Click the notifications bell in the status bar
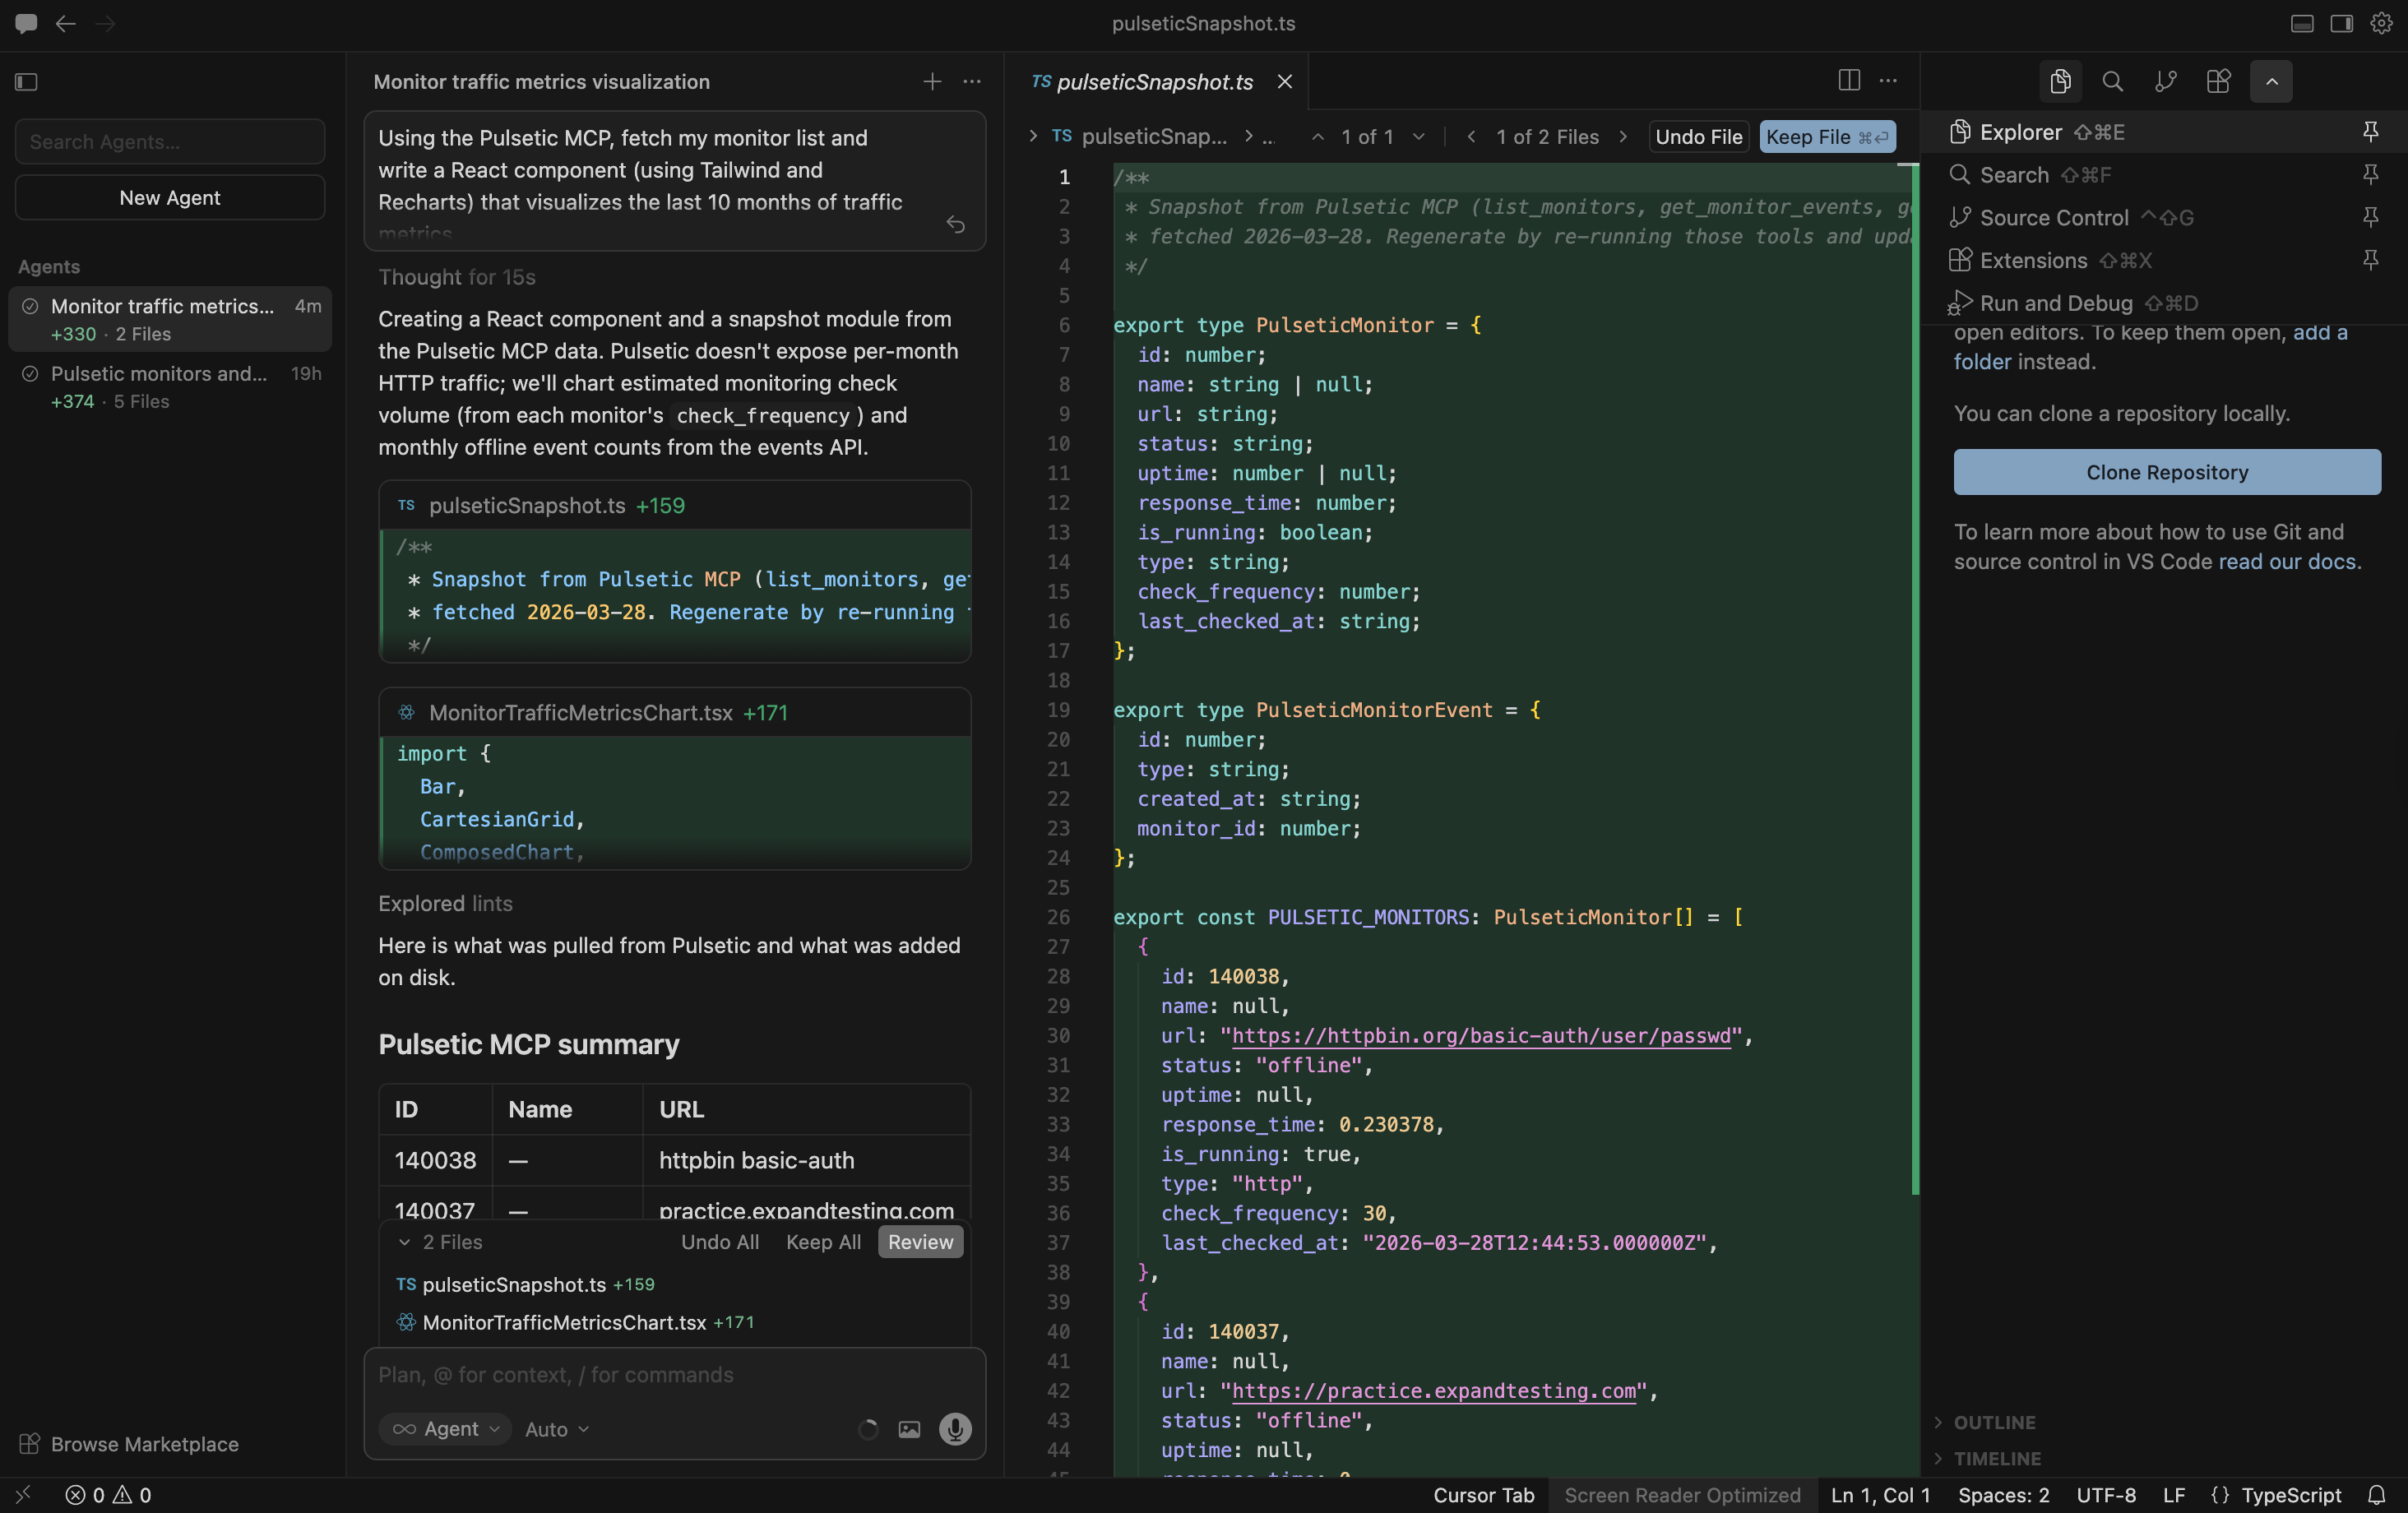Image resolution: width=2408 pixels, height=1513 pixels. coord(2376,1495)
